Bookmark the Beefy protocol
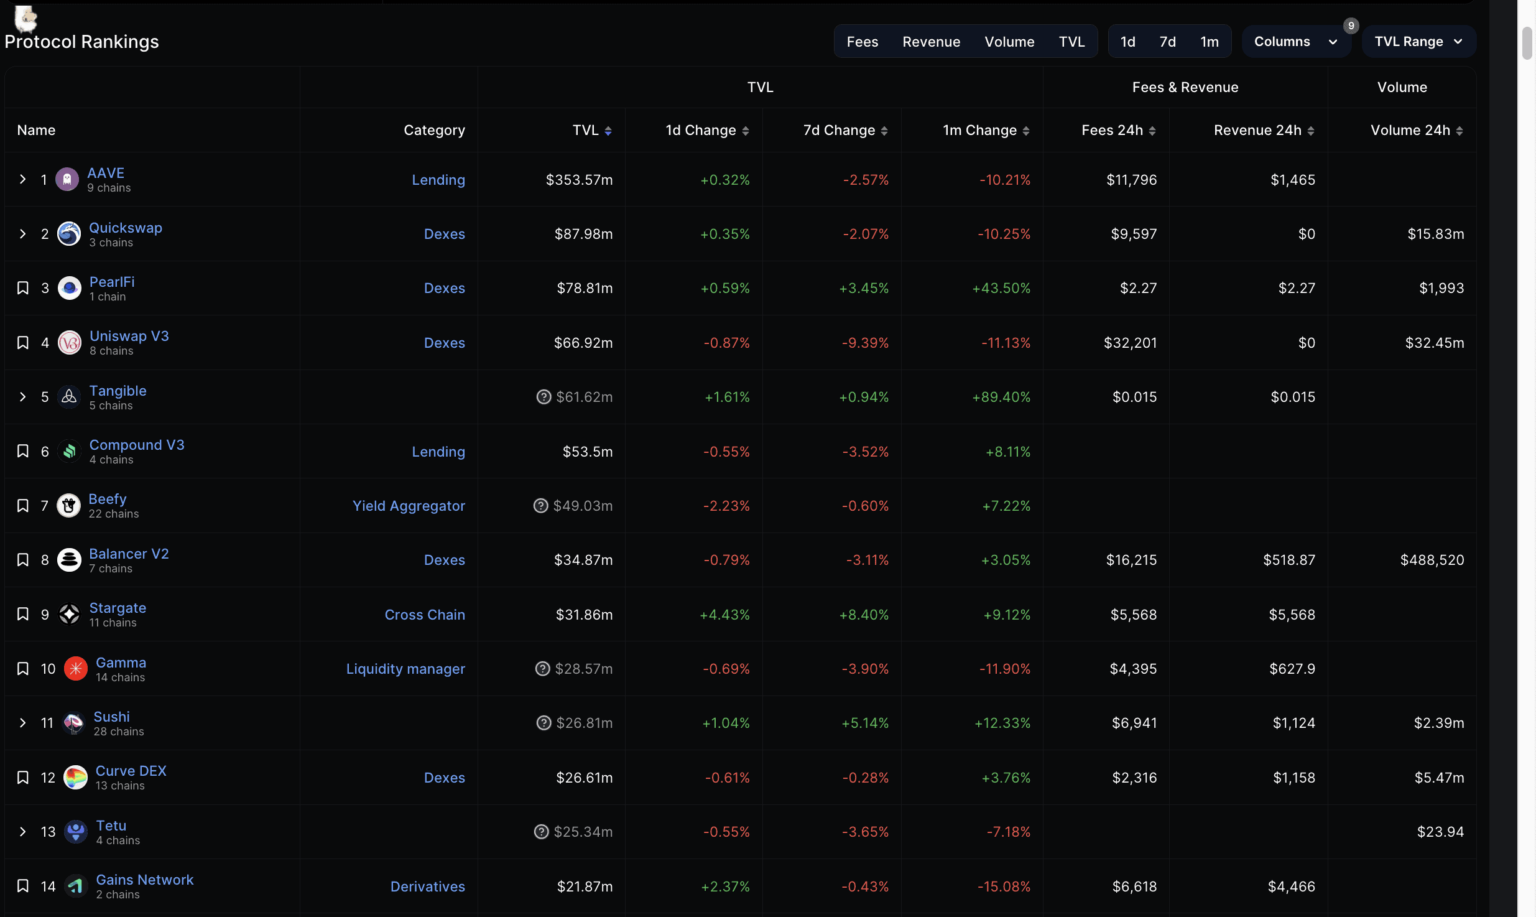 click(23, 506)
